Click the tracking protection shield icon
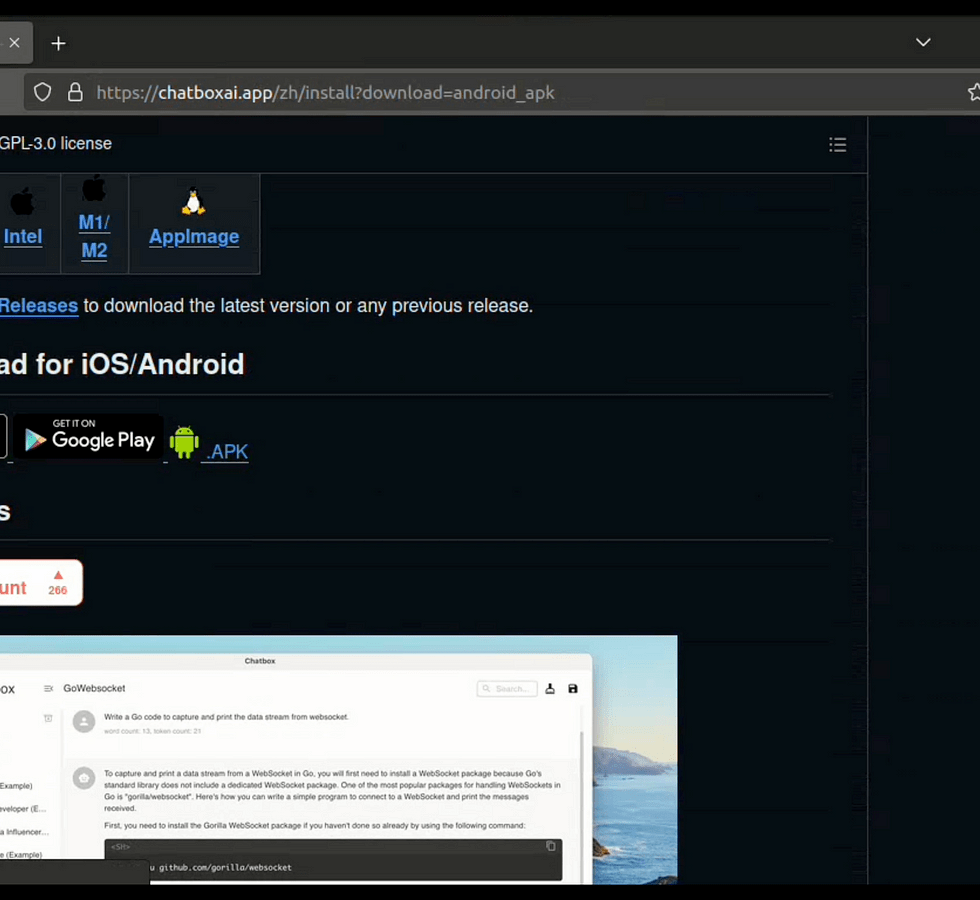This screenshot has height=900, width=980. click(42, 93)
